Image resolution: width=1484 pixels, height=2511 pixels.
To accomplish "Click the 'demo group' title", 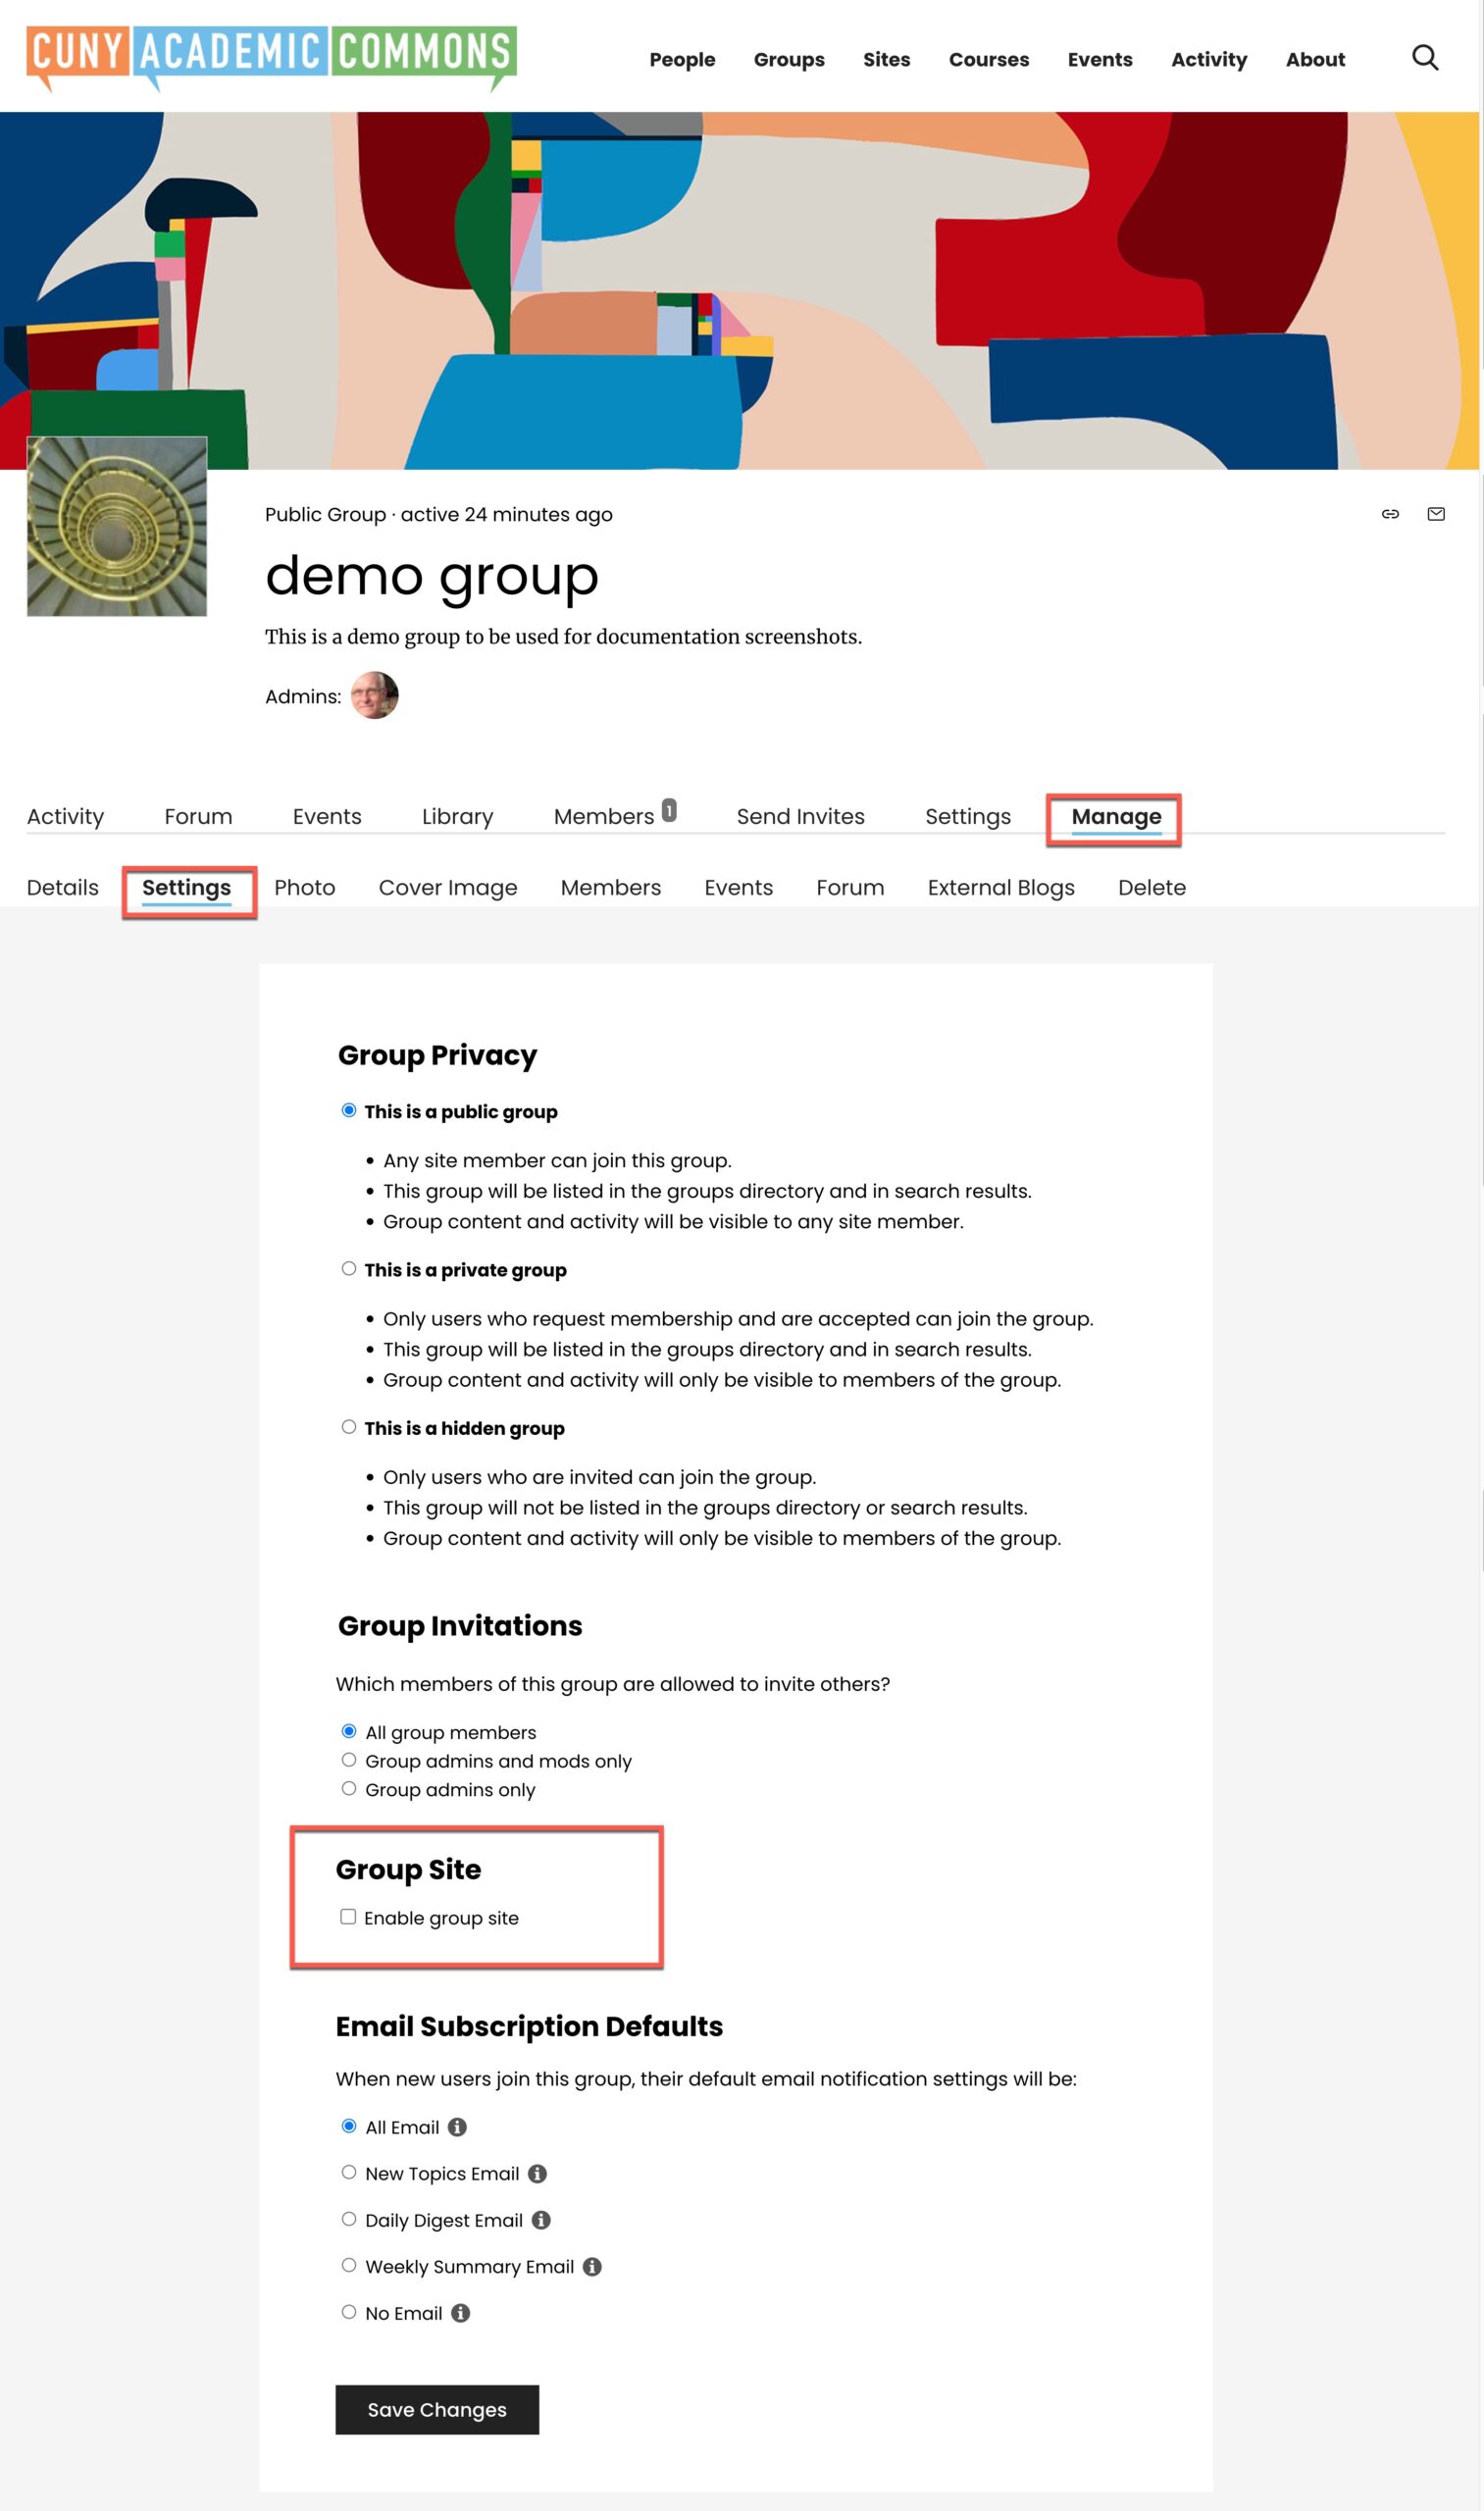I will coord(431,576).
